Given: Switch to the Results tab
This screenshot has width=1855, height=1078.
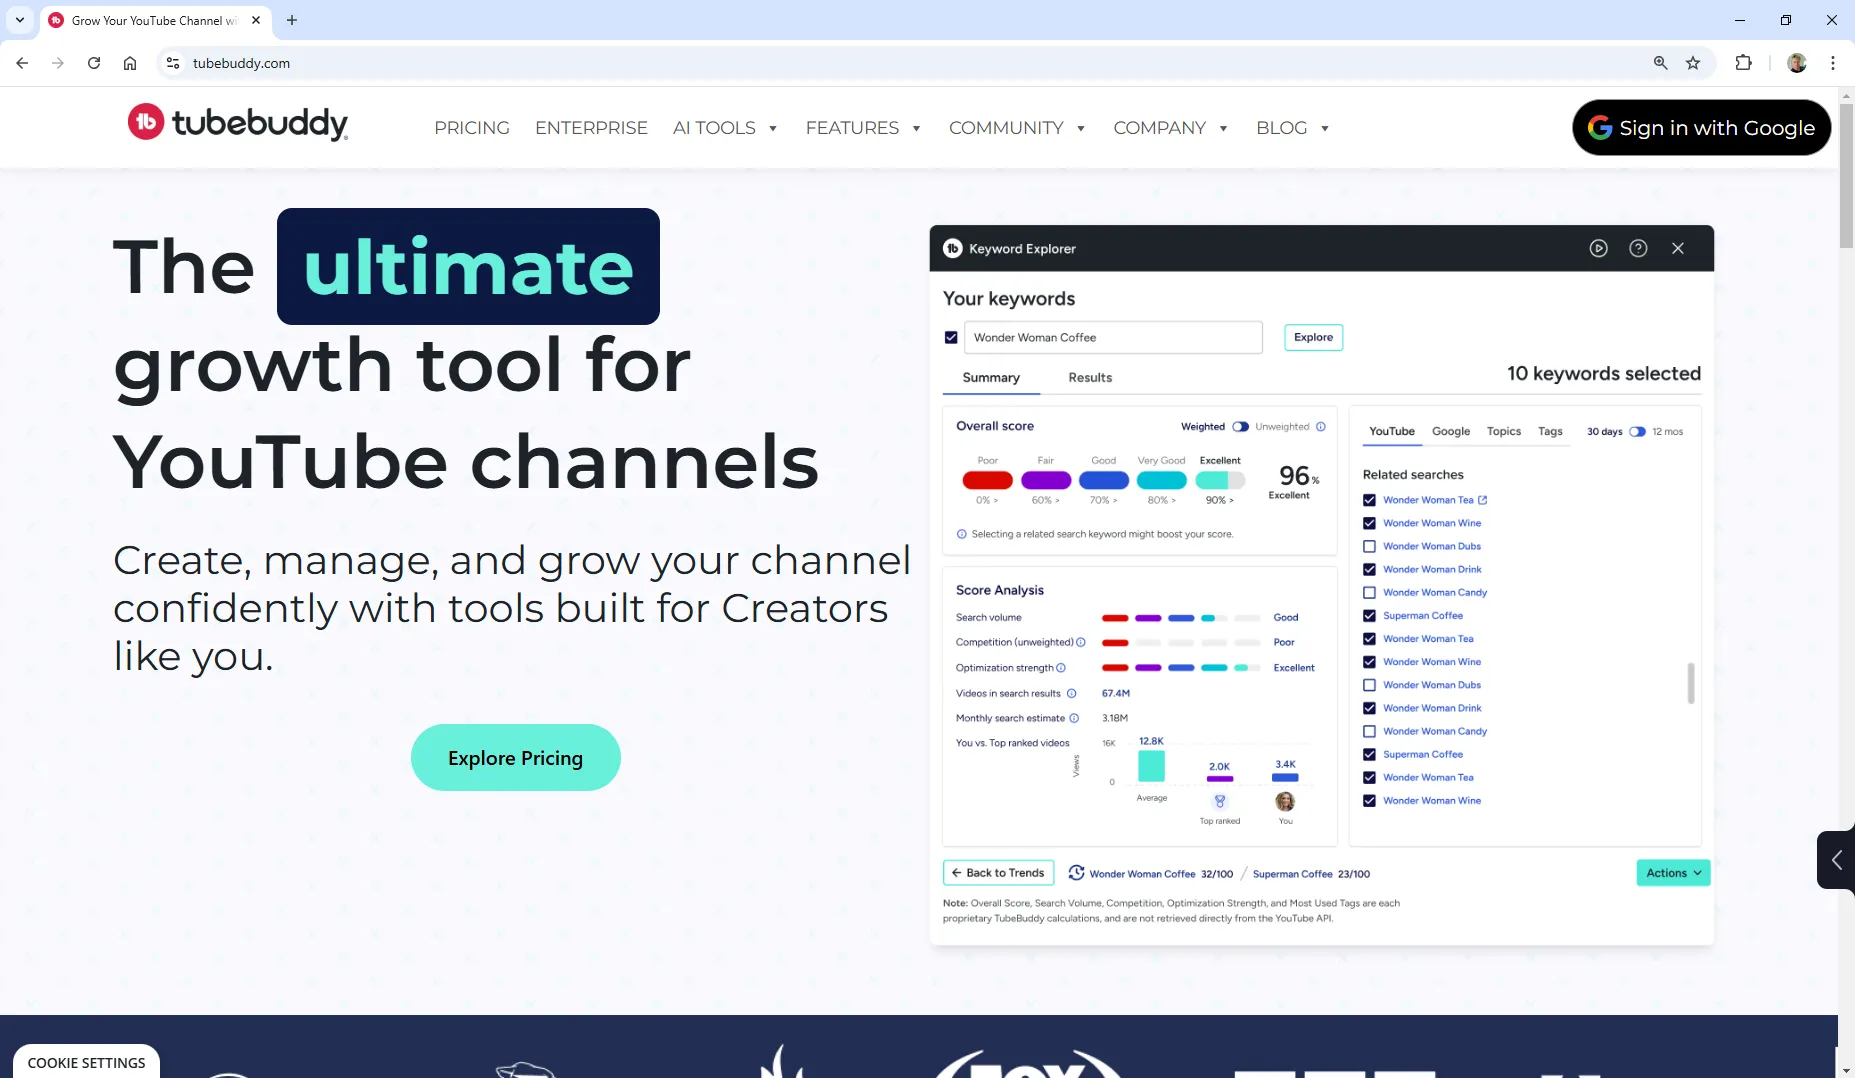Looking at the screenshot, I should (1090, 378).
